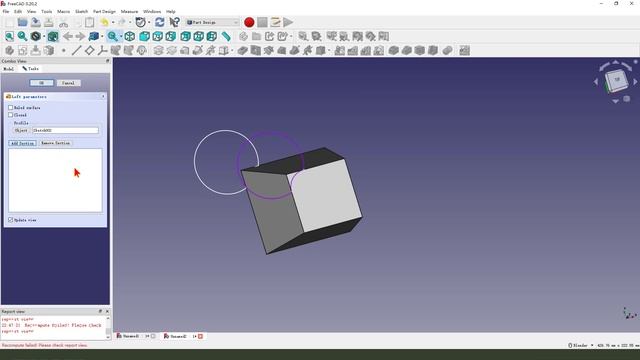Click the local coordinate system icon
The image size is (640, 360).
pyautogui.click(x=102, y=51)
